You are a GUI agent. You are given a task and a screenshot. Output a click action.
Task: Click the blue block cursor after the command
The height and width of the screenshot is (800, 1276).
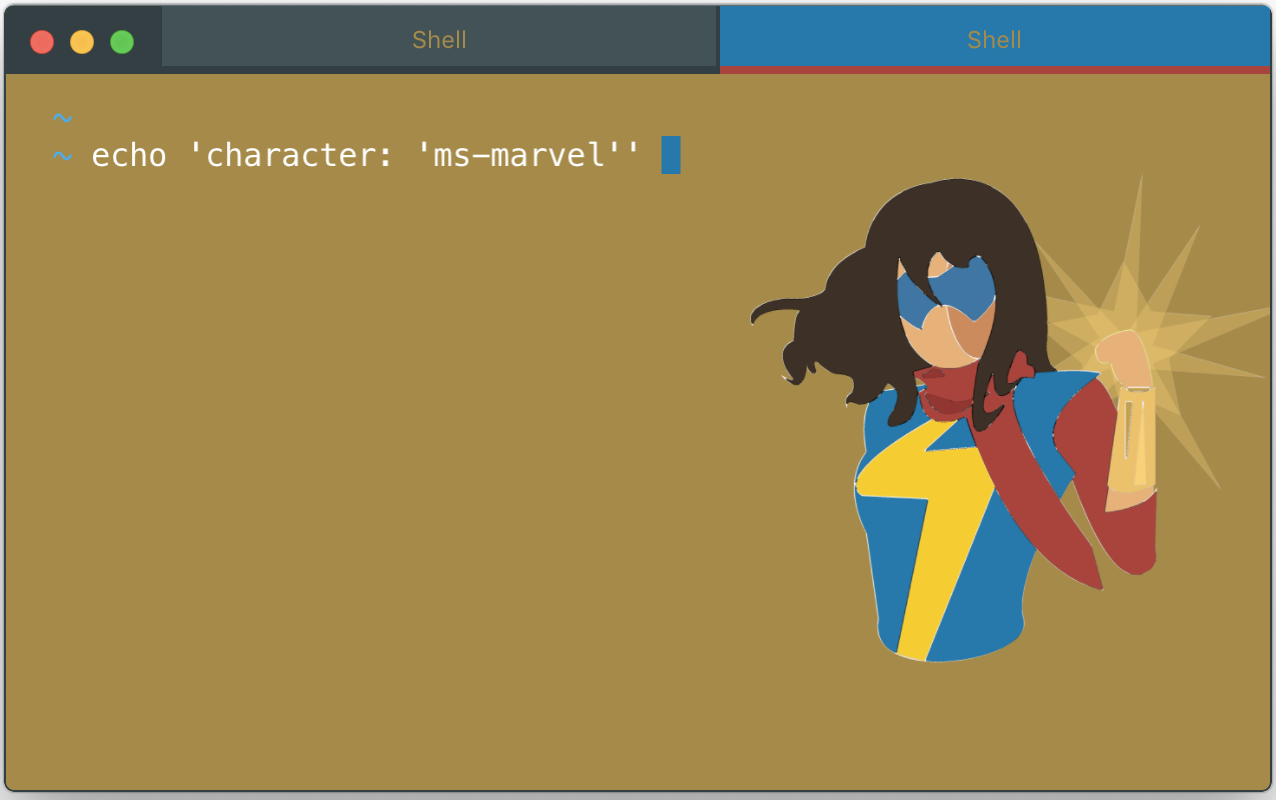tap(671, 155)
